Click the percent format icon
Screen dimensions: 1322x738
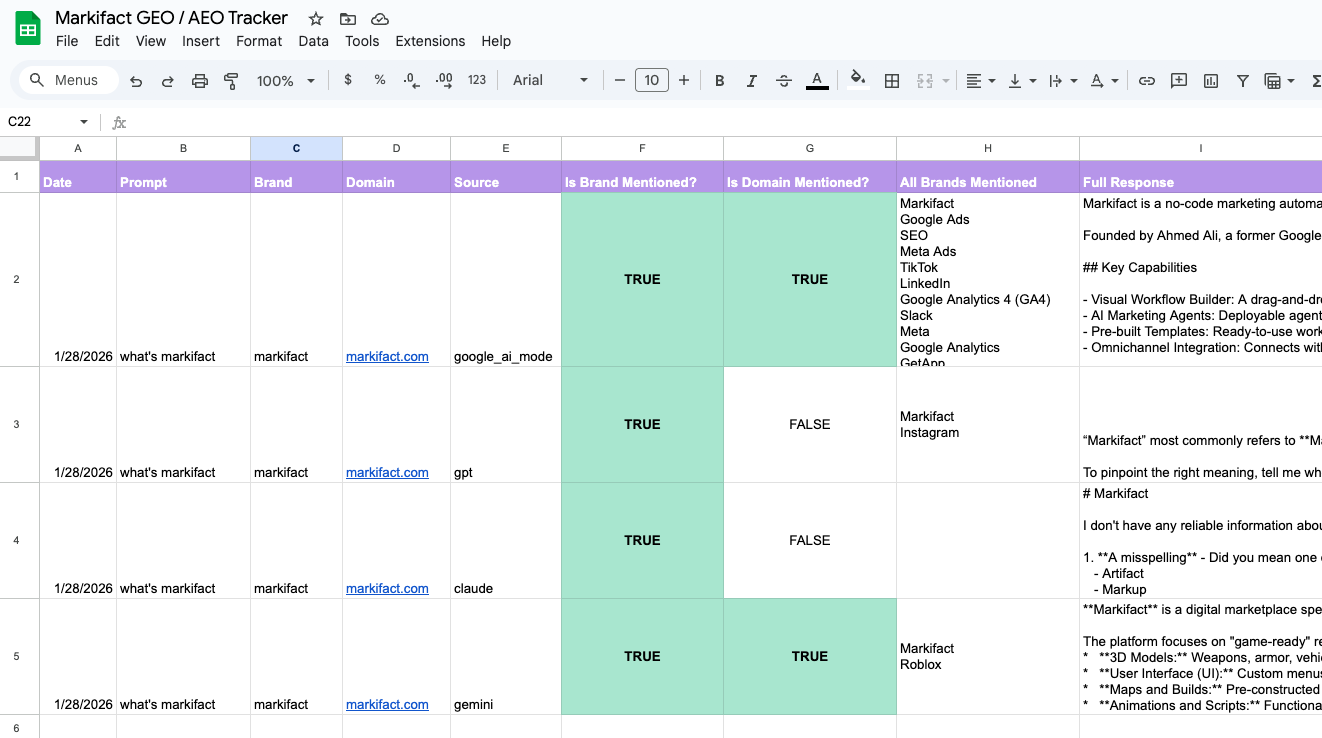click(x=379, y=80)
